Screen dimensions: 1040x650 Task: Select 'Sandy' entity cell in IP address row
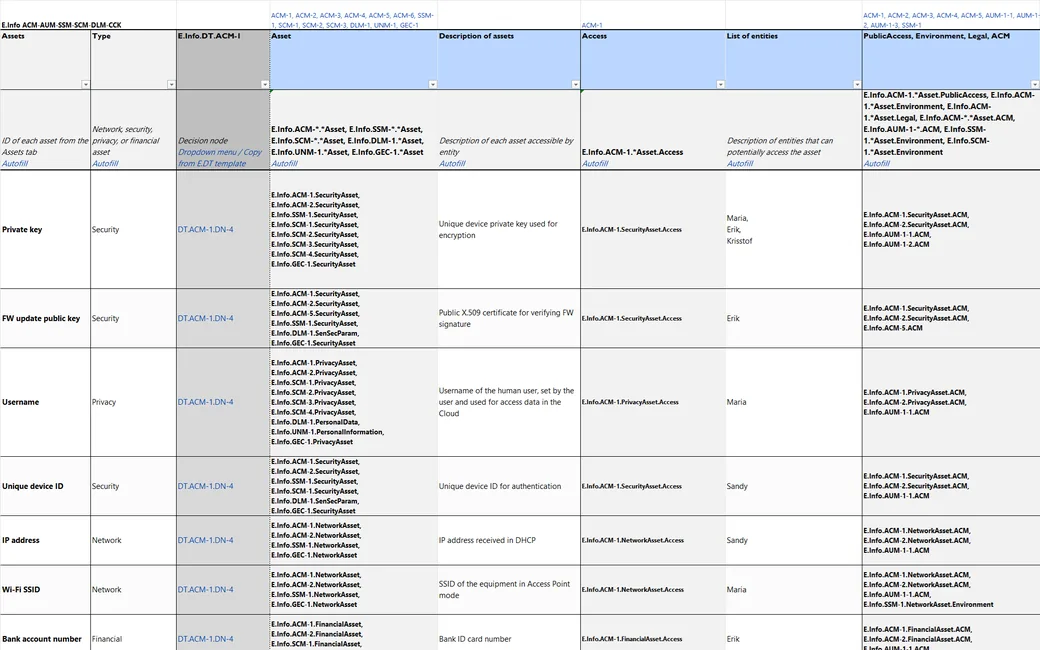pyautogui.click(x=793, y=541)
